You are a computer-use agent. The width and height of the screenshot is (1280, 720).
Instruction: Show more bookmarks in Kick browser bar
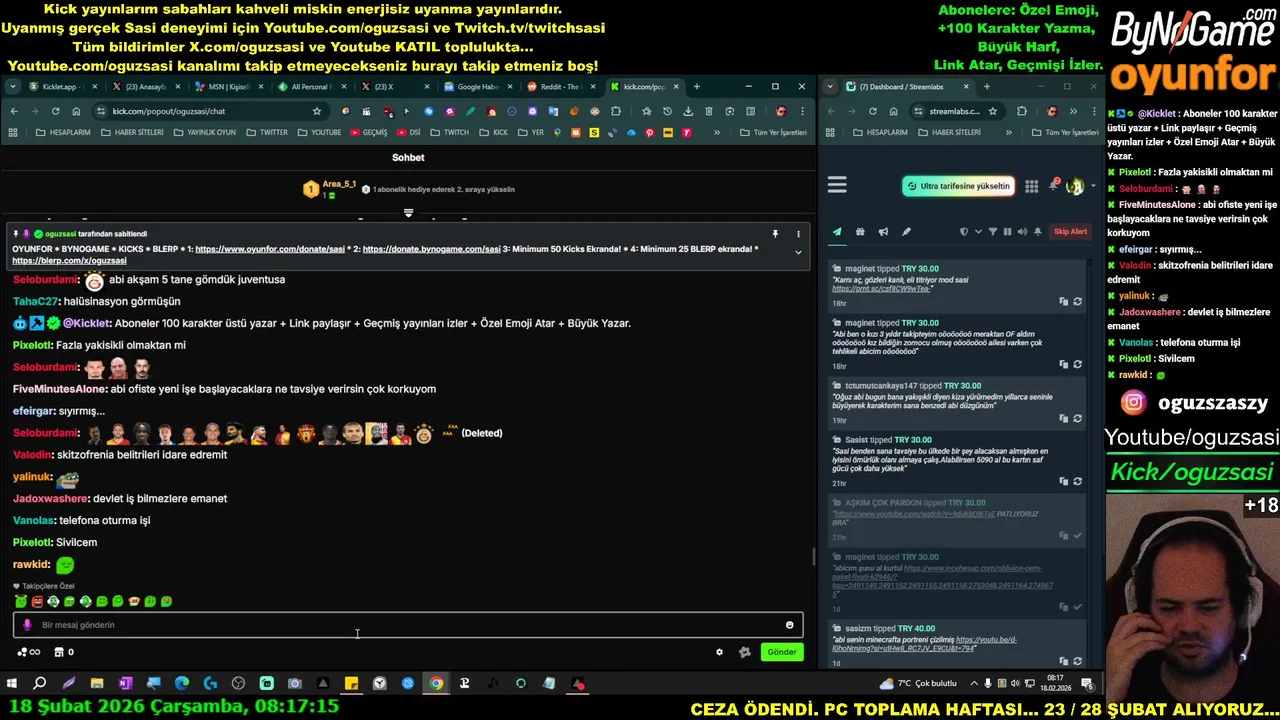click(x=716, y=132)
